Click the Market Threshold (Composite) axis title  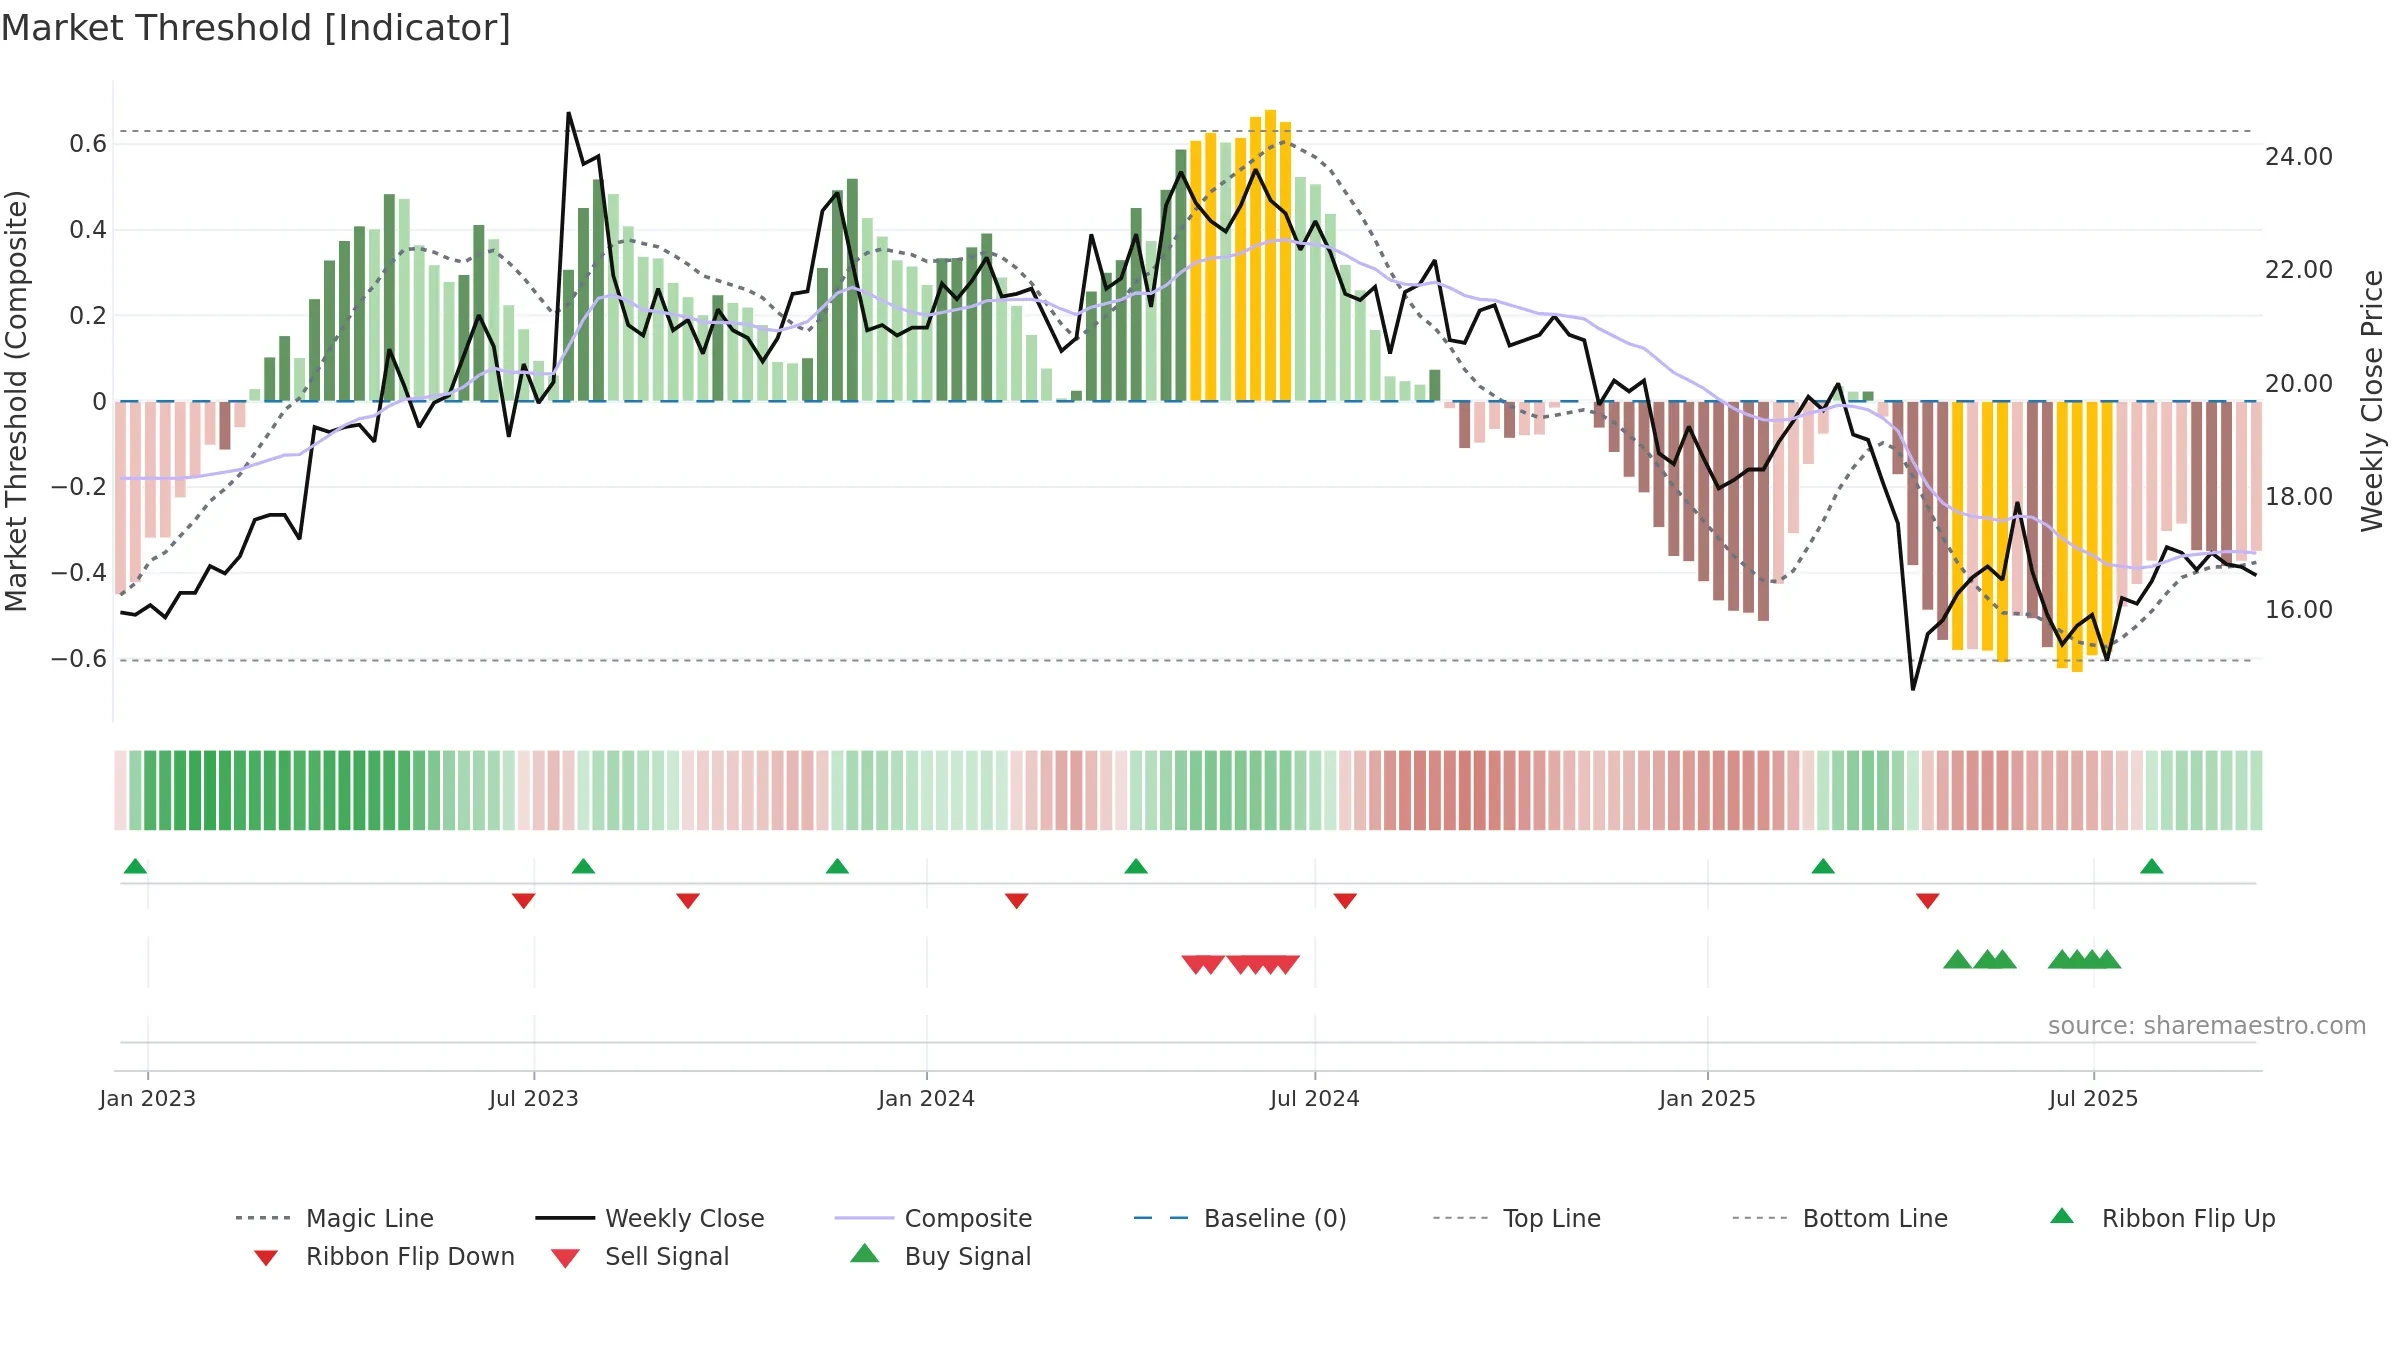[x=16, y=400]
